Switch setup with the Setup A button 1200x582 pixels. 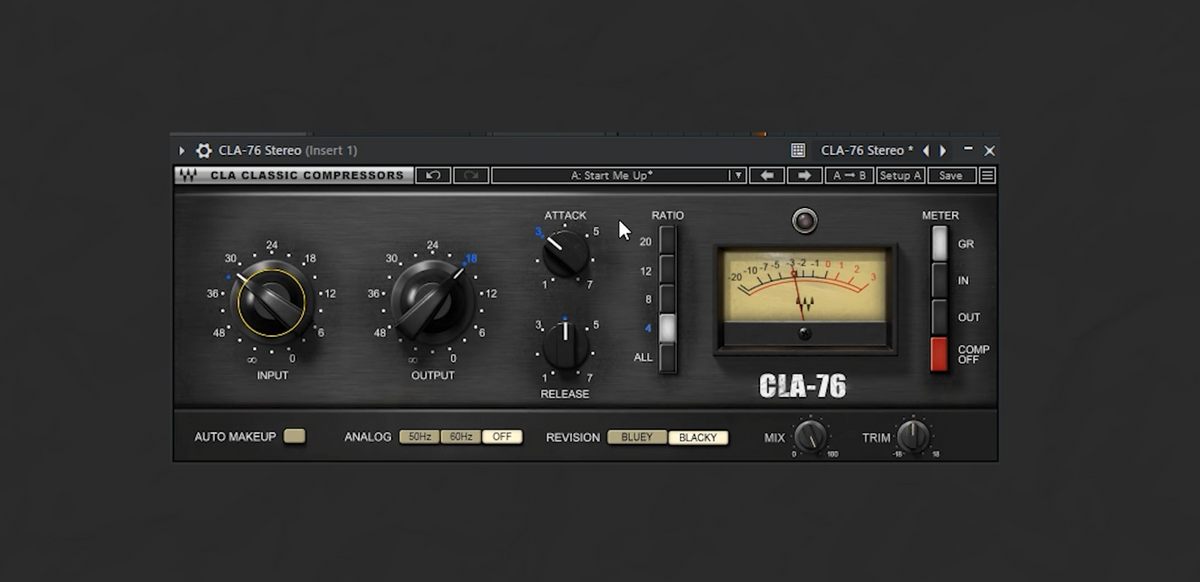click(901, 175)
